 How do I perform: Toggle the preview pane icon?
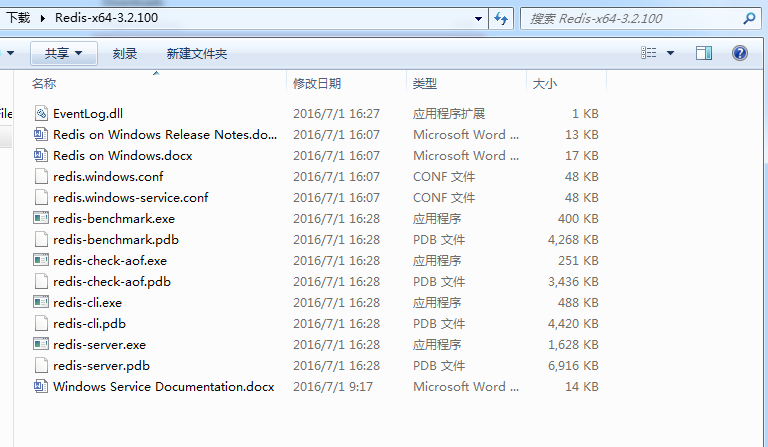[704, 53]
